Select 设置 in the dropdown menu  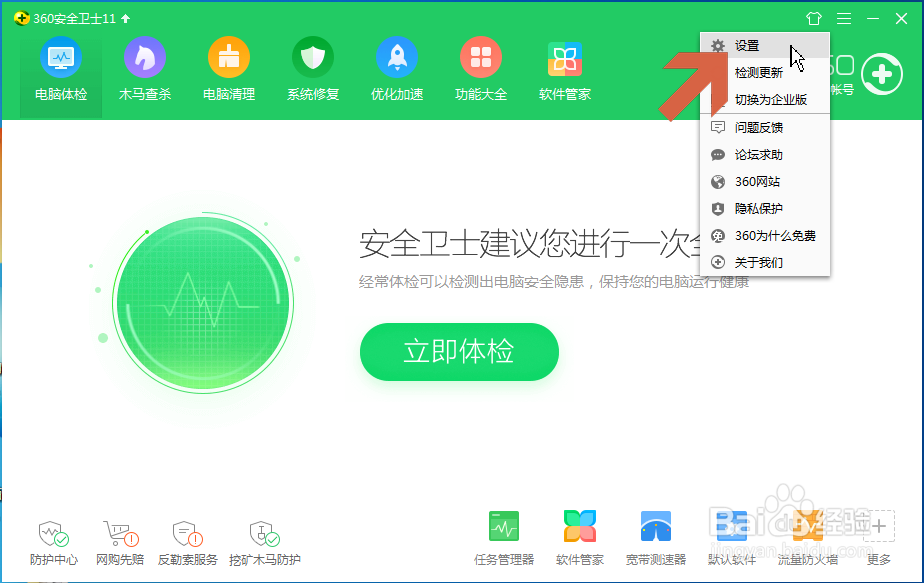tap(765, 45)
